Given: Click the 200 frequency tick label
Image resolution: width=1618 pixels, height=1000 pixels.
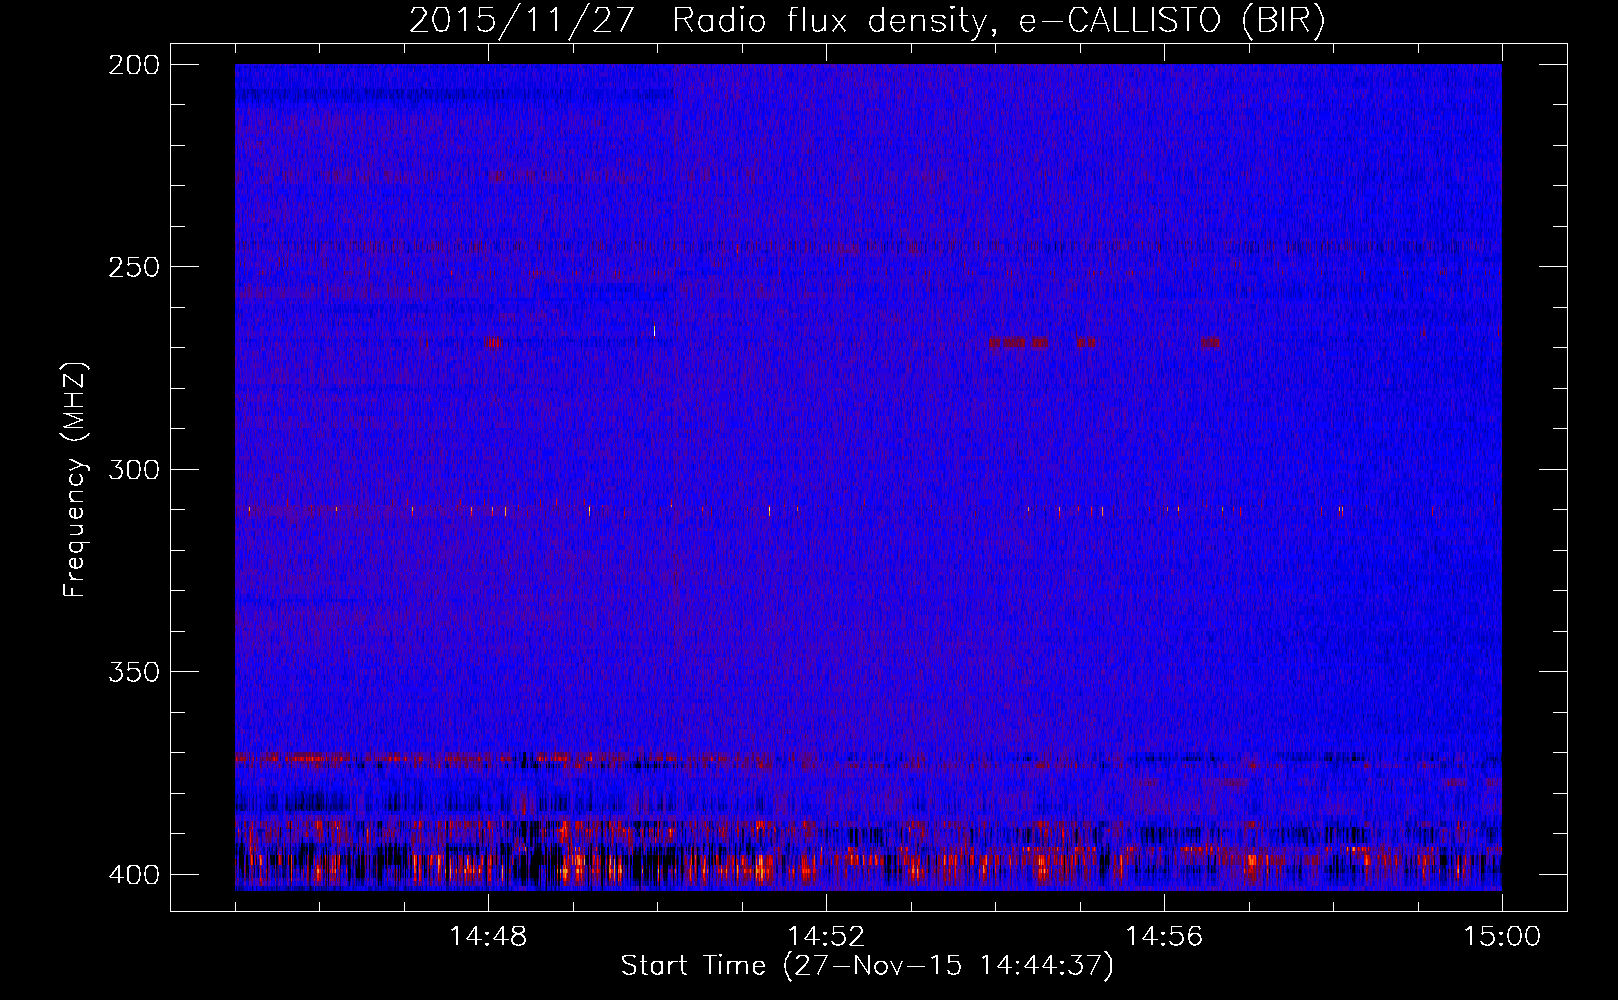Looking at the screenshot, I should (x=134, y=65).
